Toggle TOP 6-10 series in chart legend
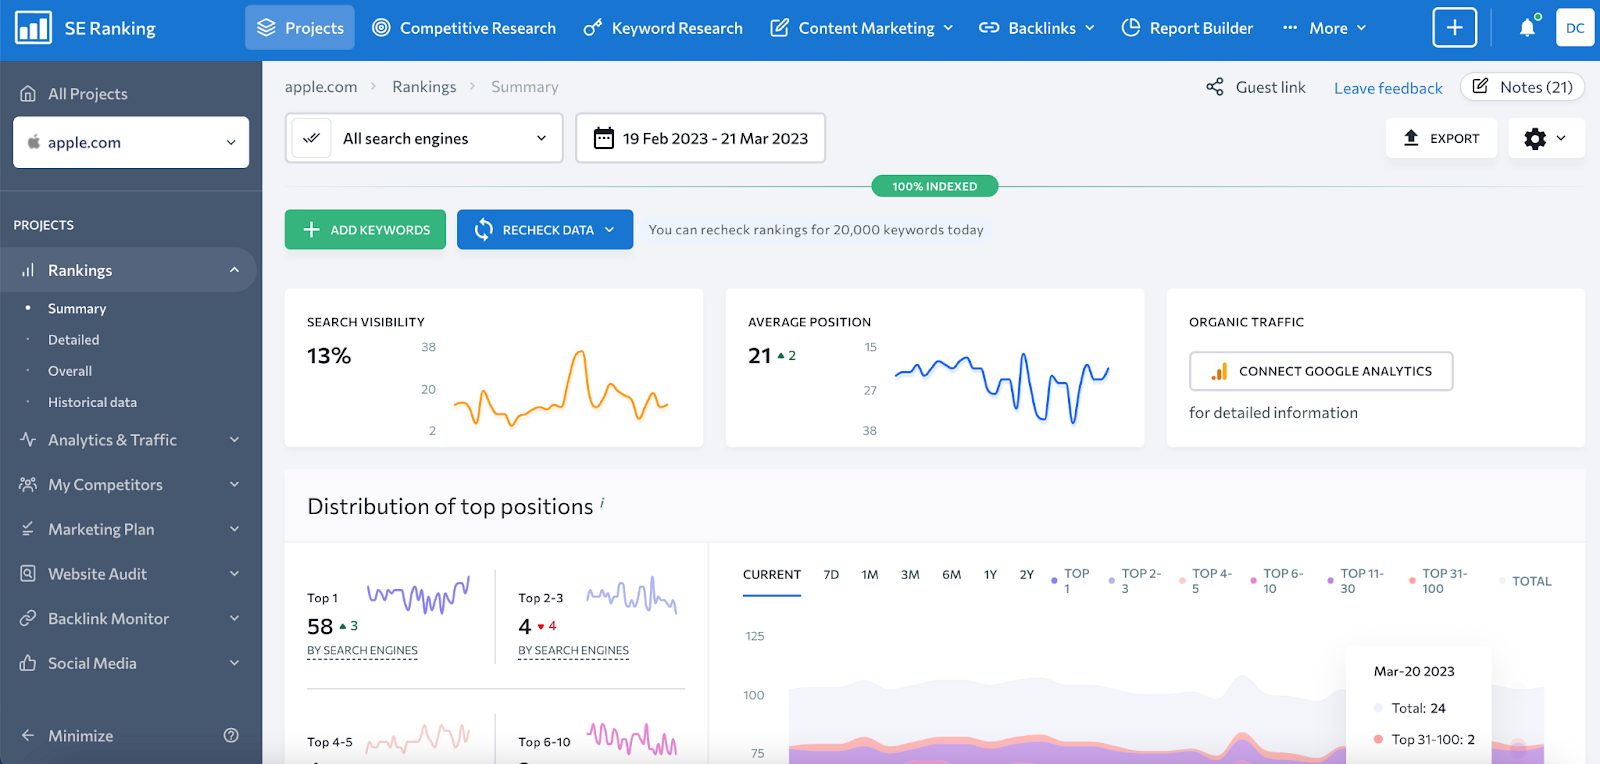This screenshot has width=1600, height=764. tap(1277, 581)
